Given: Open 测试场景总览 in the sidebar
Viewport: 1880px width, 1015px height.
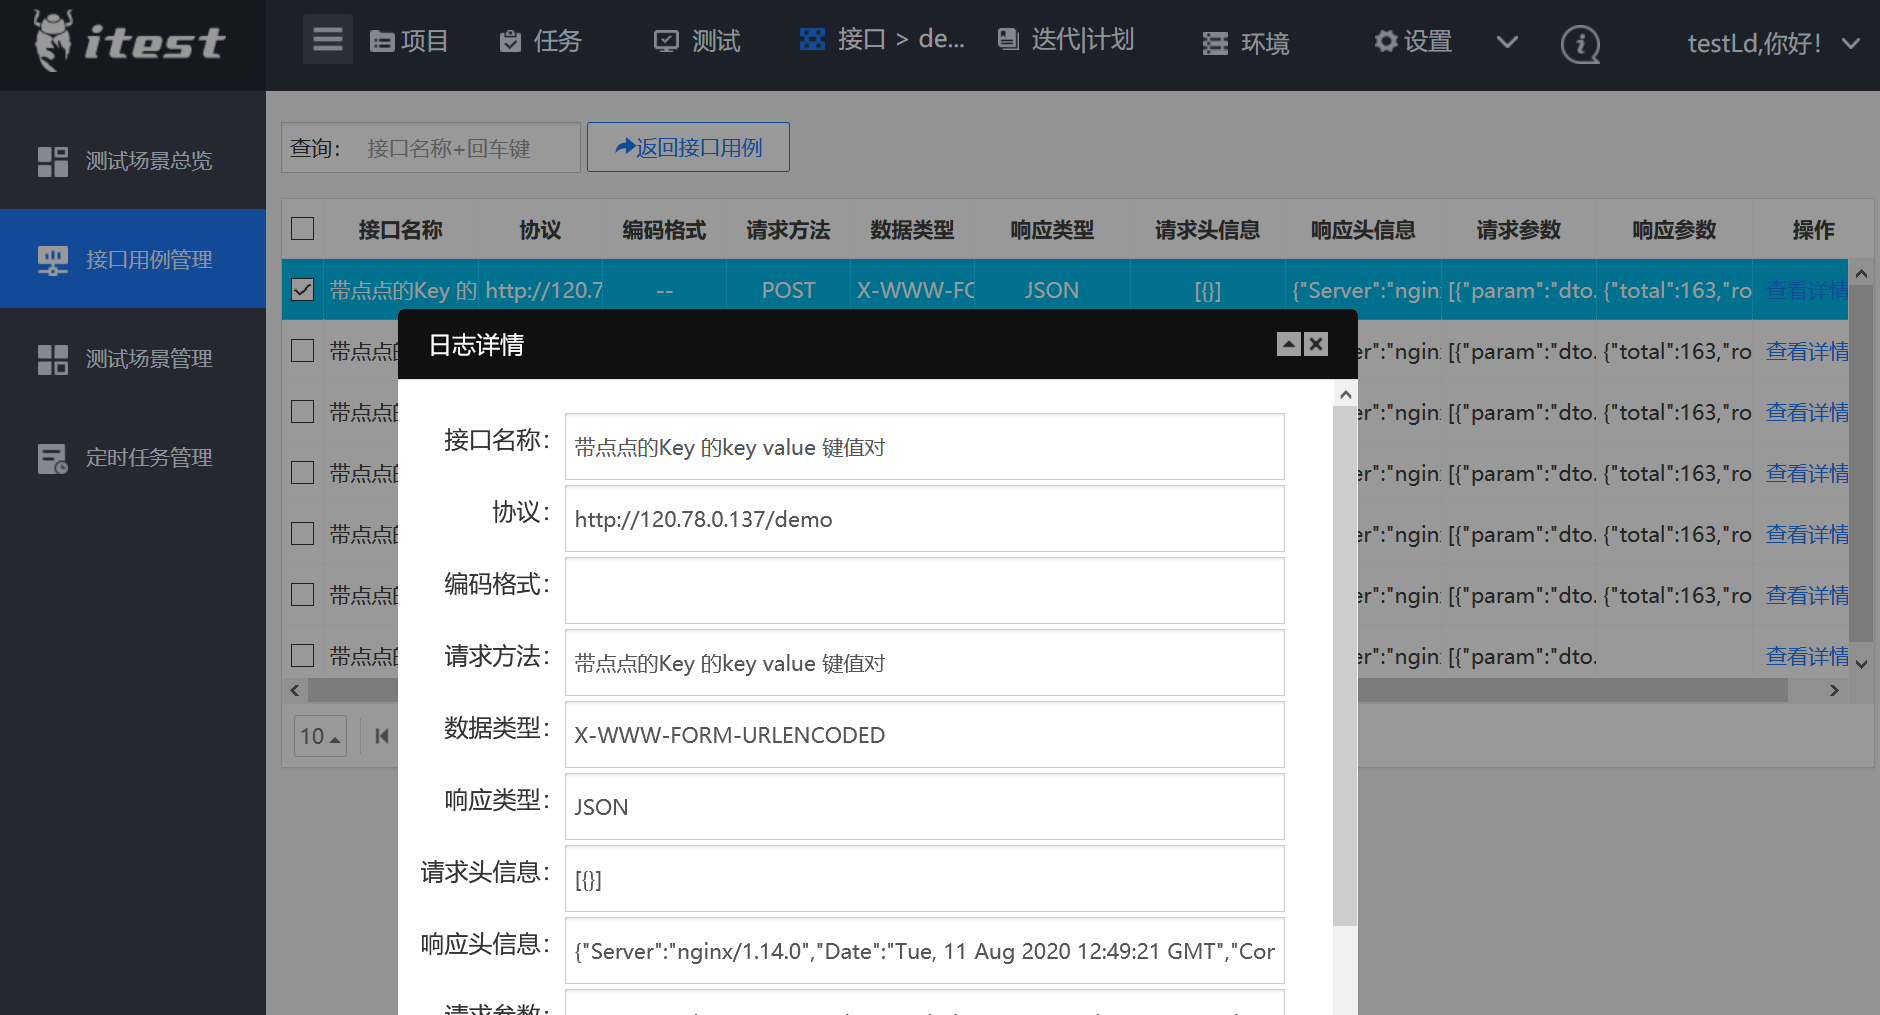Looking at the screenshot, I should 133,160.
